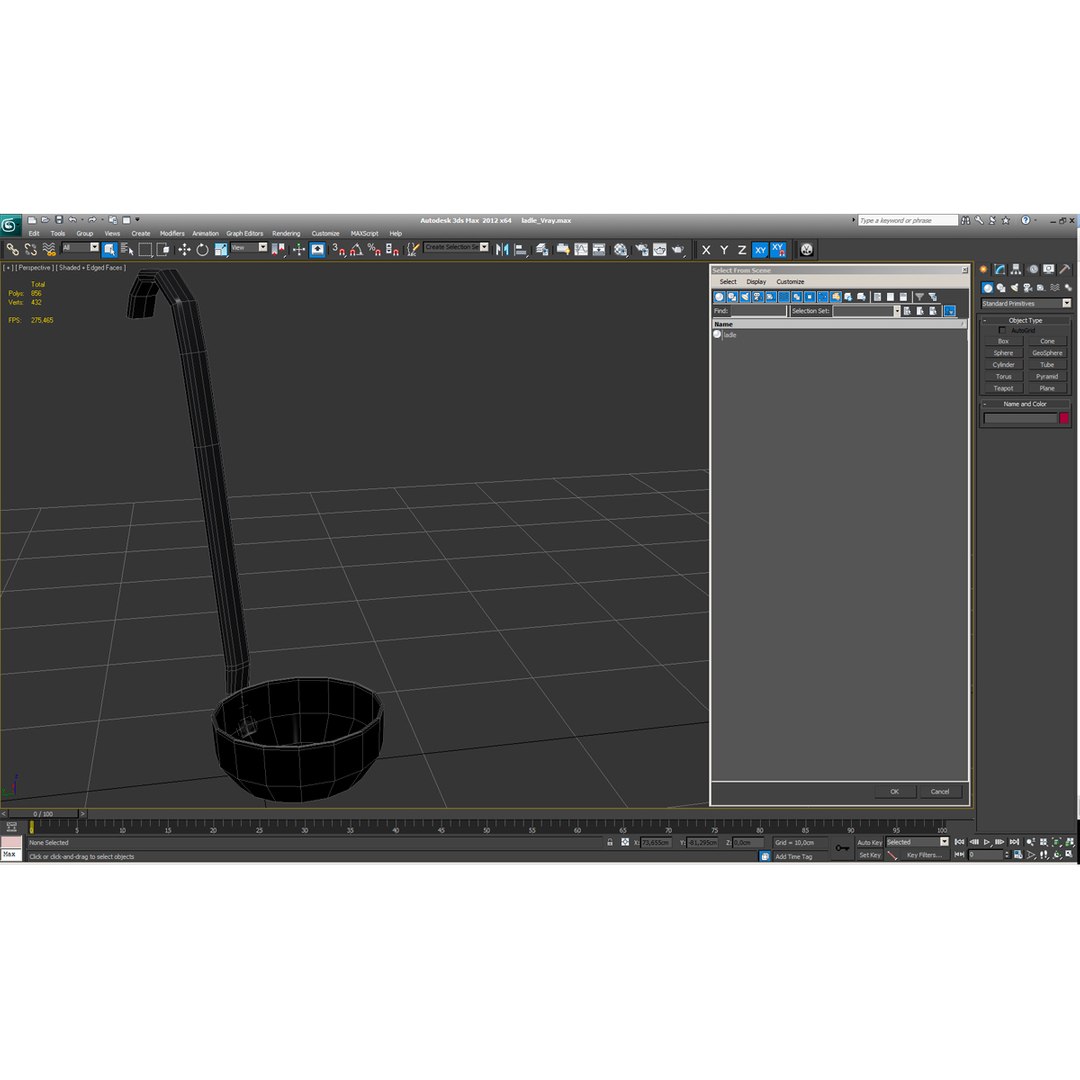
Task: Choose the Rectangular Selection Region tool
Action: (x=145, y=249)
